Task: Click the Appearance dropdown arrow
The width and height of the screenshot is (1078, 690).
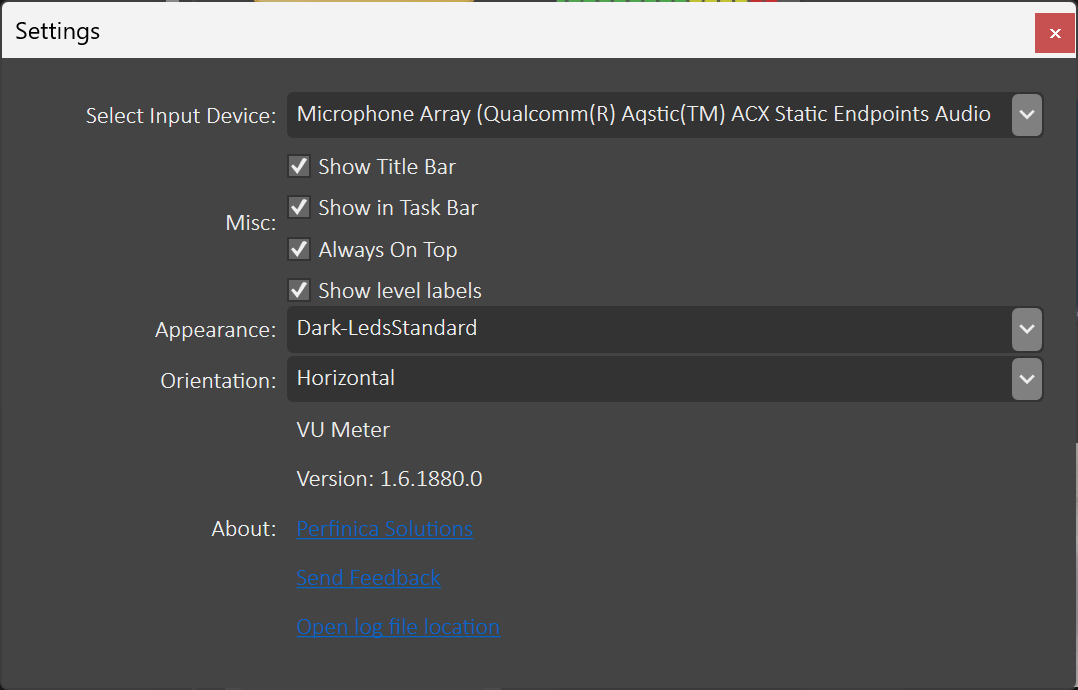Action: (x=1026, y=328)
